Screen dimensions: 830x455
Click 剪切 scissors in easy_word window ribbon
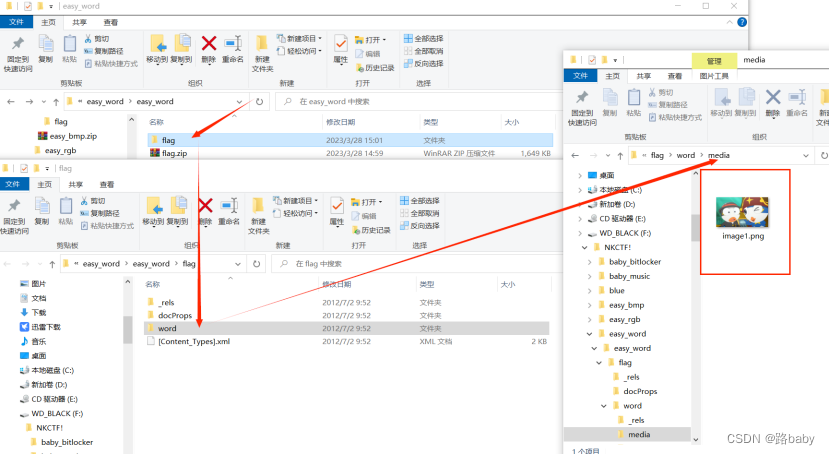pyautogui.click(x=96, y=39)
